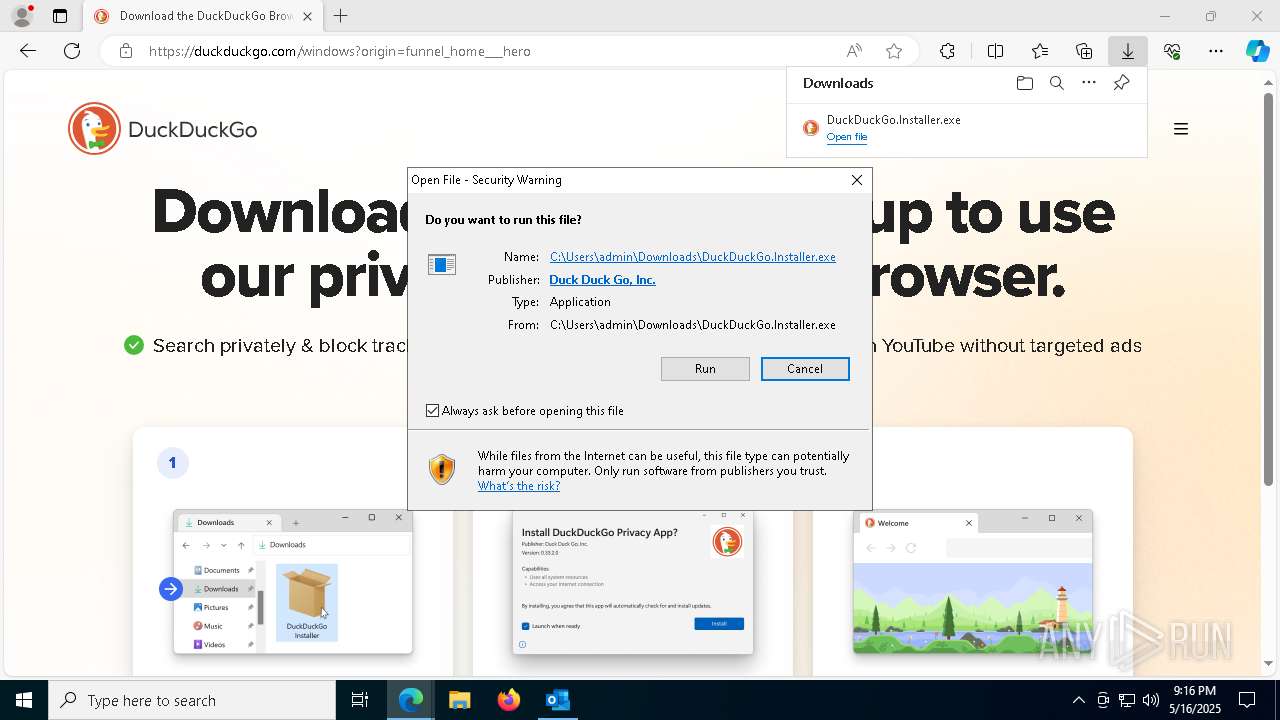Cancel the Open File security warning

pyautogui.click(x=805, y=369)
